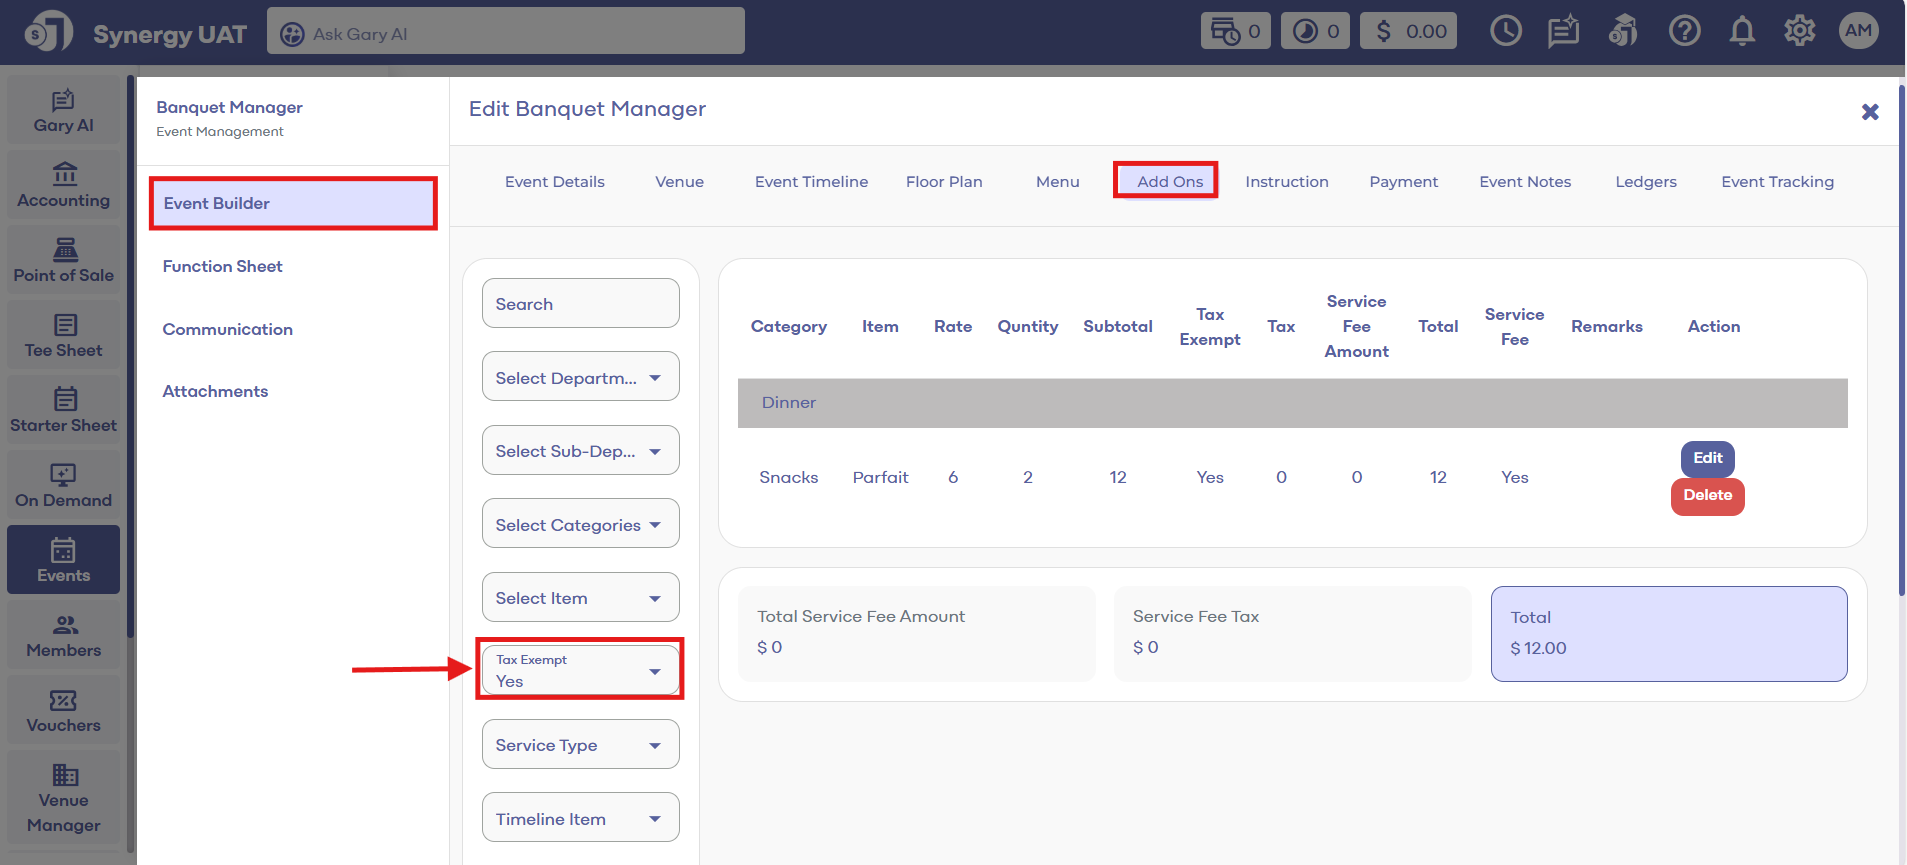Open the settings gear icon

point(1799,32)
